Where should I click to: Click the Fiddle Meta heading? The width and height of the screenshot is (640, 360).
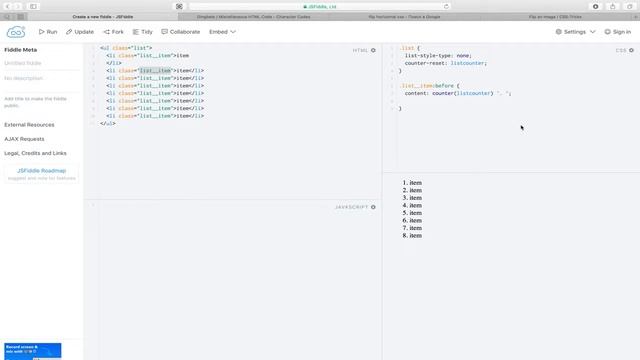tap(20, 50)
